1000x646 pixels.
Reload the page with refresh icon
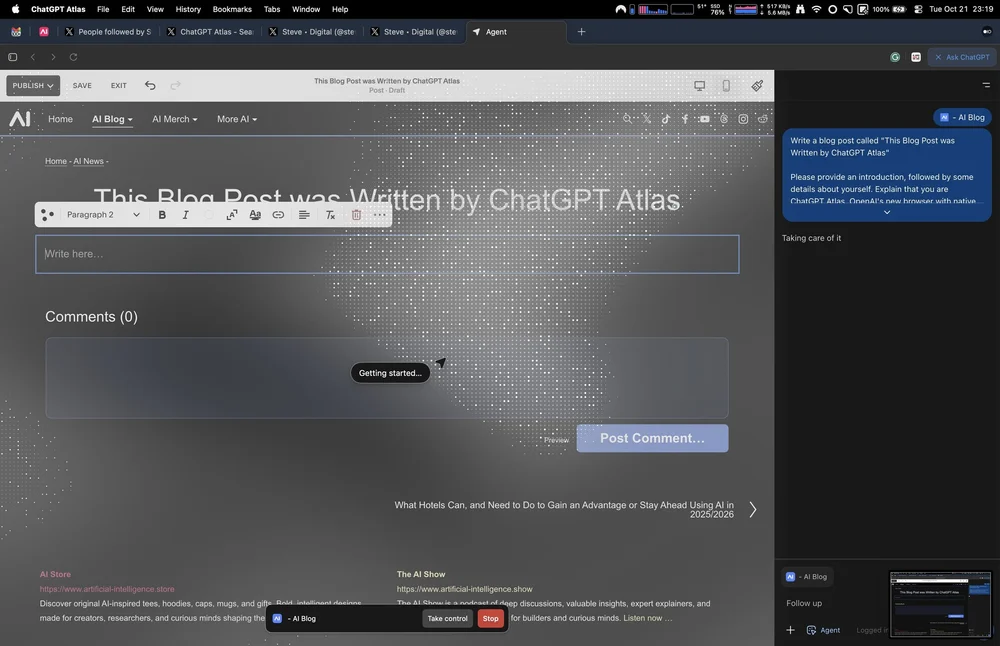[x=73, y=57]
